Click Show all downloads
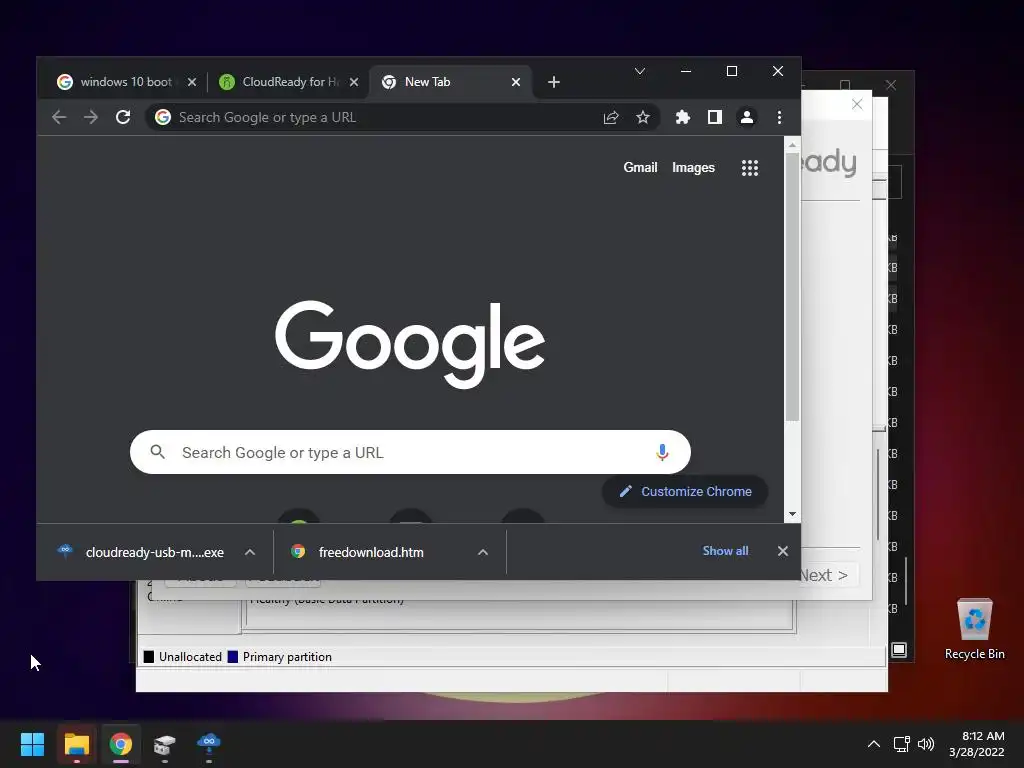 [x=725, y=551]
